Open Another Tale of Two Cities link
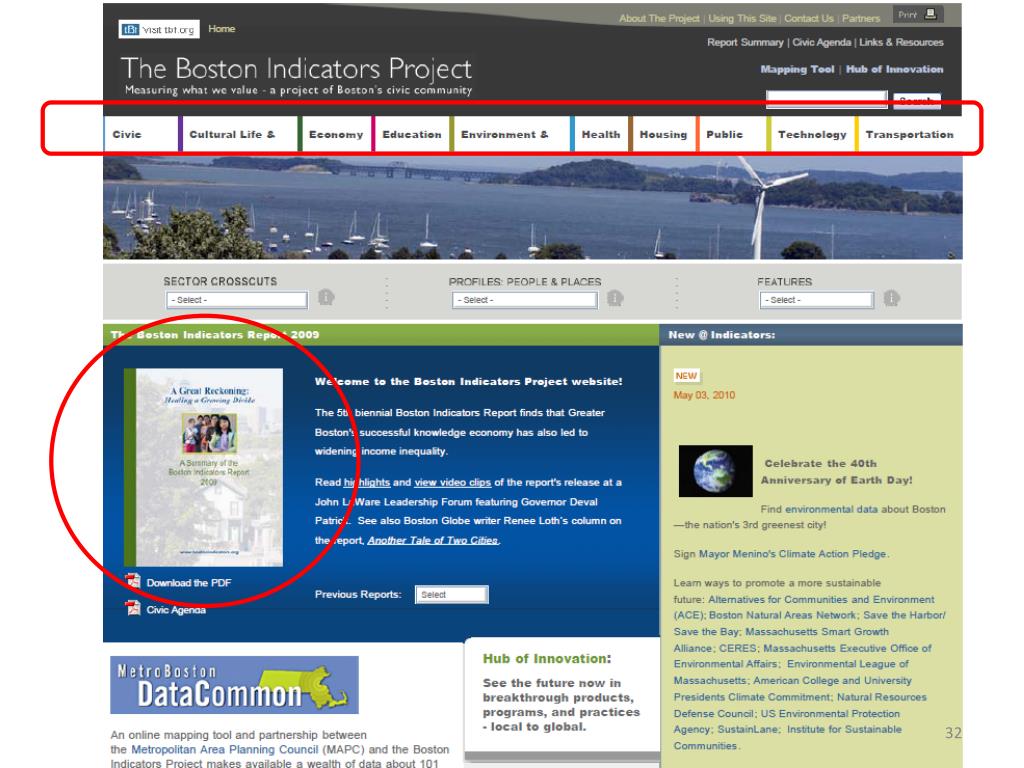1024x768 pixels. pyautogui.click(x=433, y=540)
